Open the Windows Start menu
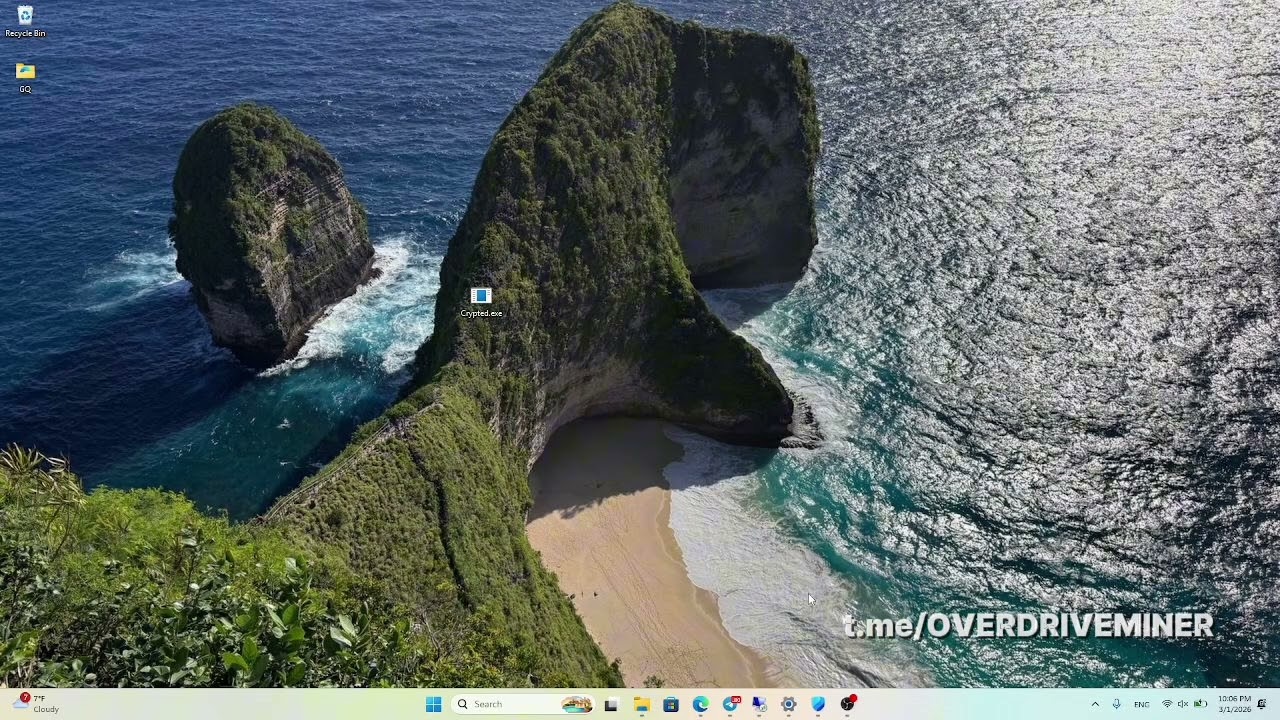This screenshot has width=1280, height=720. 433,704
